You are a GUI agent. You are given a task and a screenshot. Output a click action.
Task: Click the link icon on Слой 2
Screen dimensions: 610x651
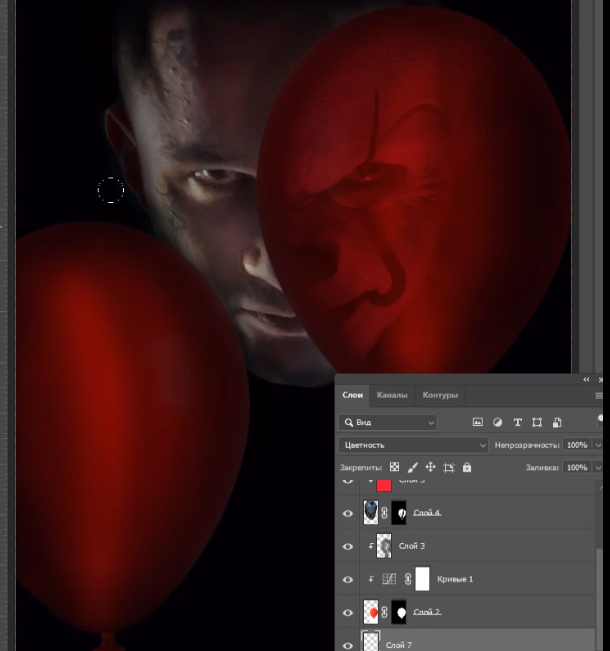385,612
